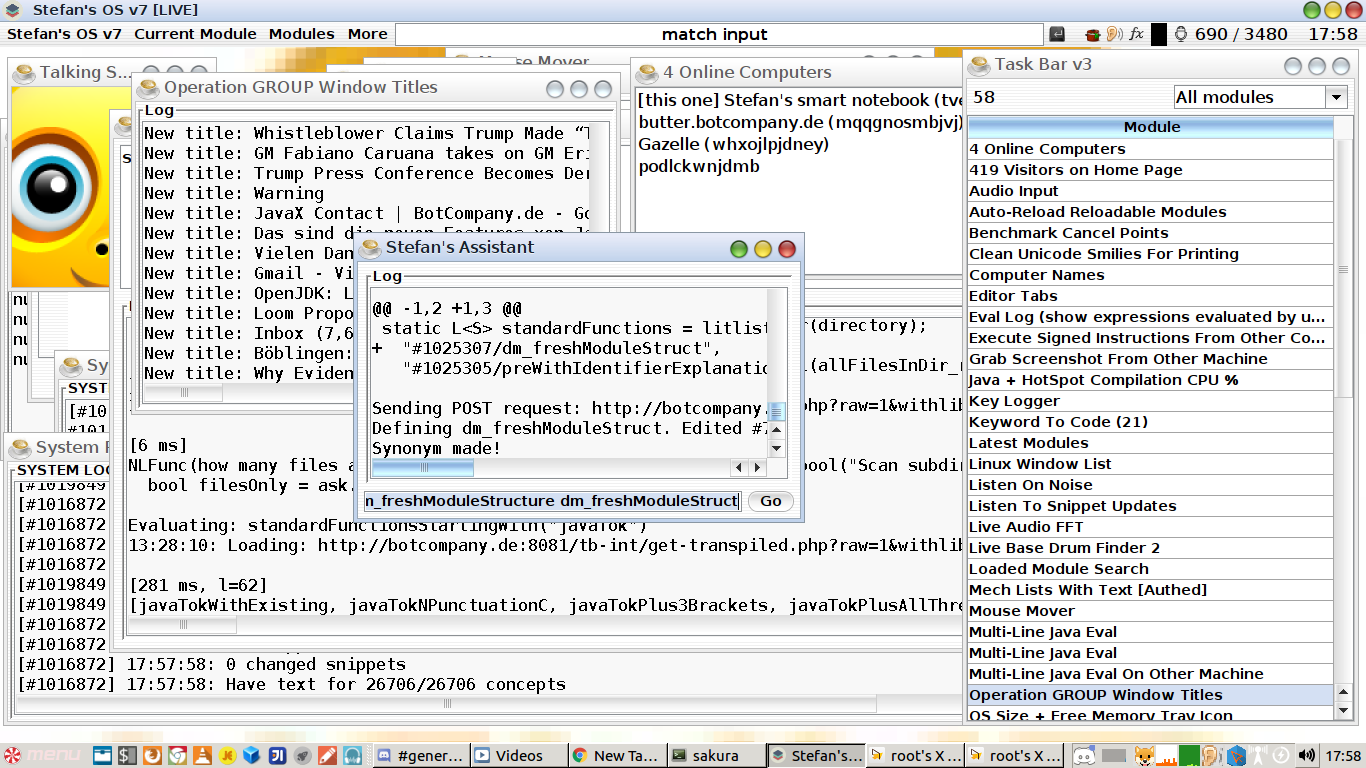Click the volume speaker tray icon
The height and width of the screenshot is (768, 1366).
click(1306, 756)
